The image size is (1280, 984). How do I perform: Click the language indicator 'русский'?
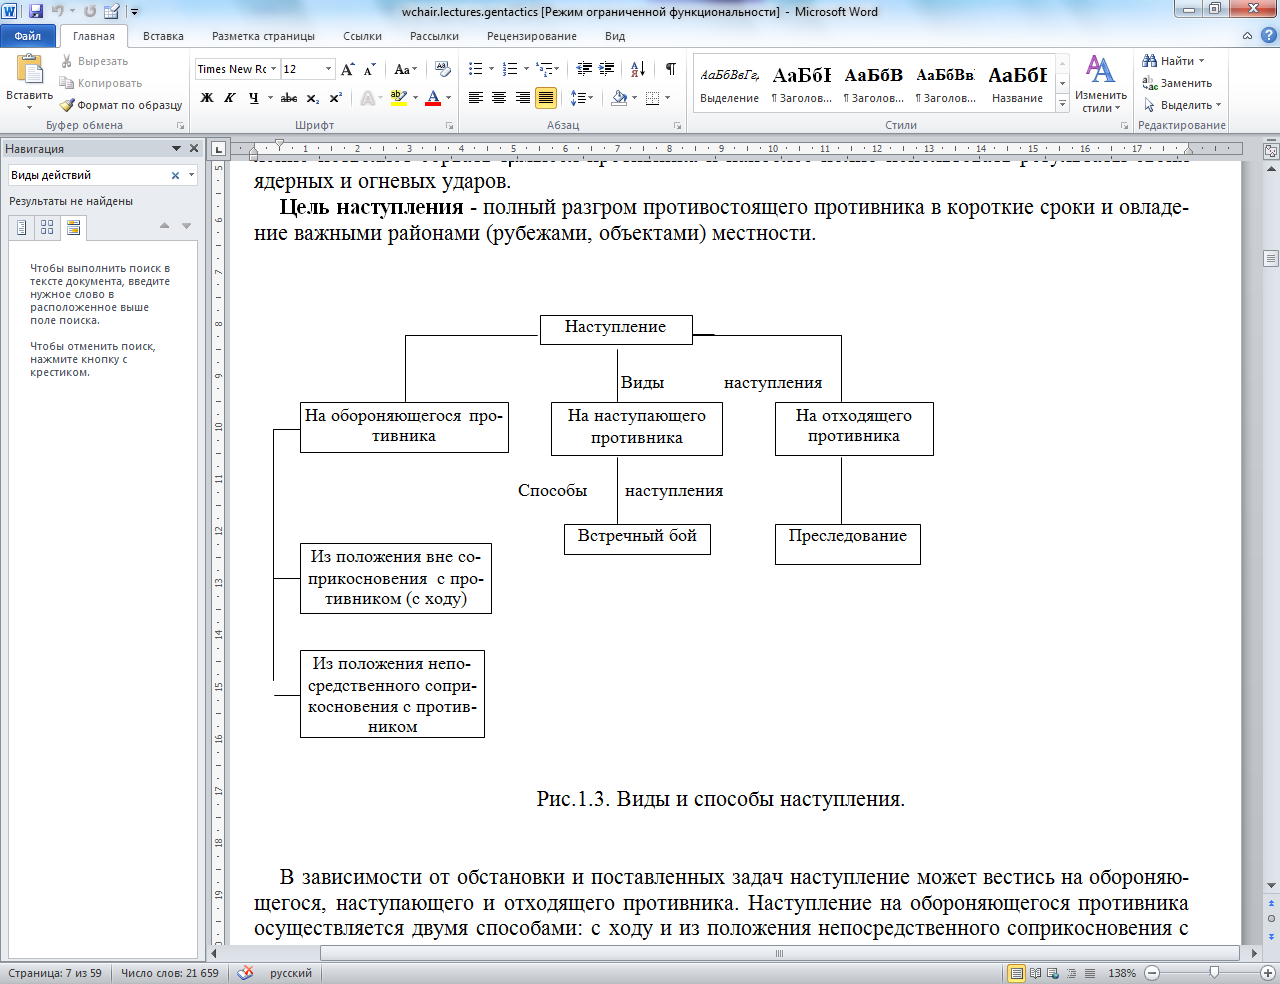291,973
